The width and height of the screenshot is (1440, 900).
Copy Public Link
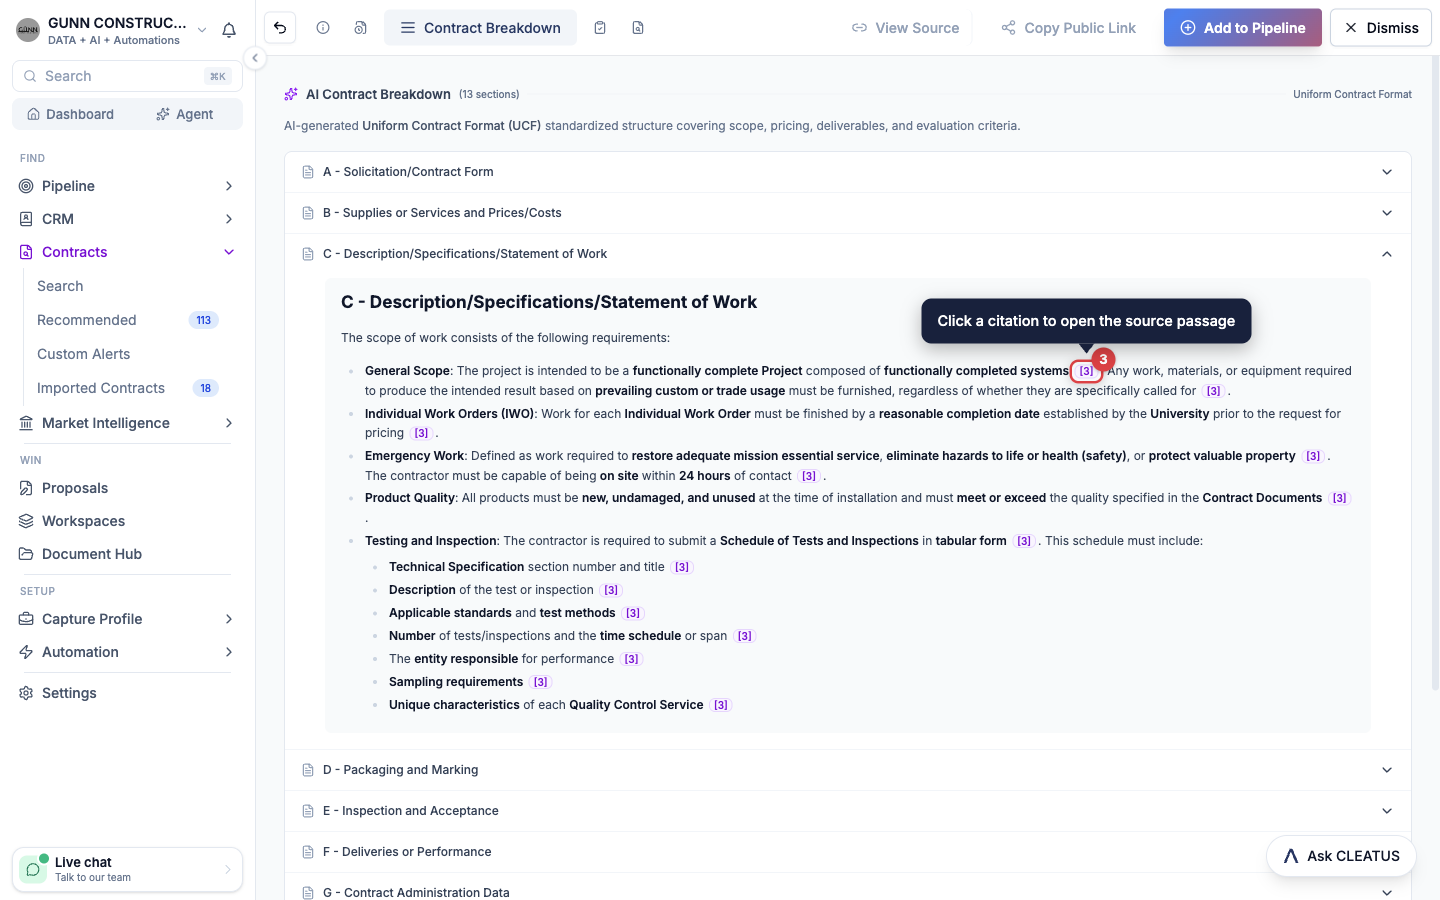[1068, 28]
